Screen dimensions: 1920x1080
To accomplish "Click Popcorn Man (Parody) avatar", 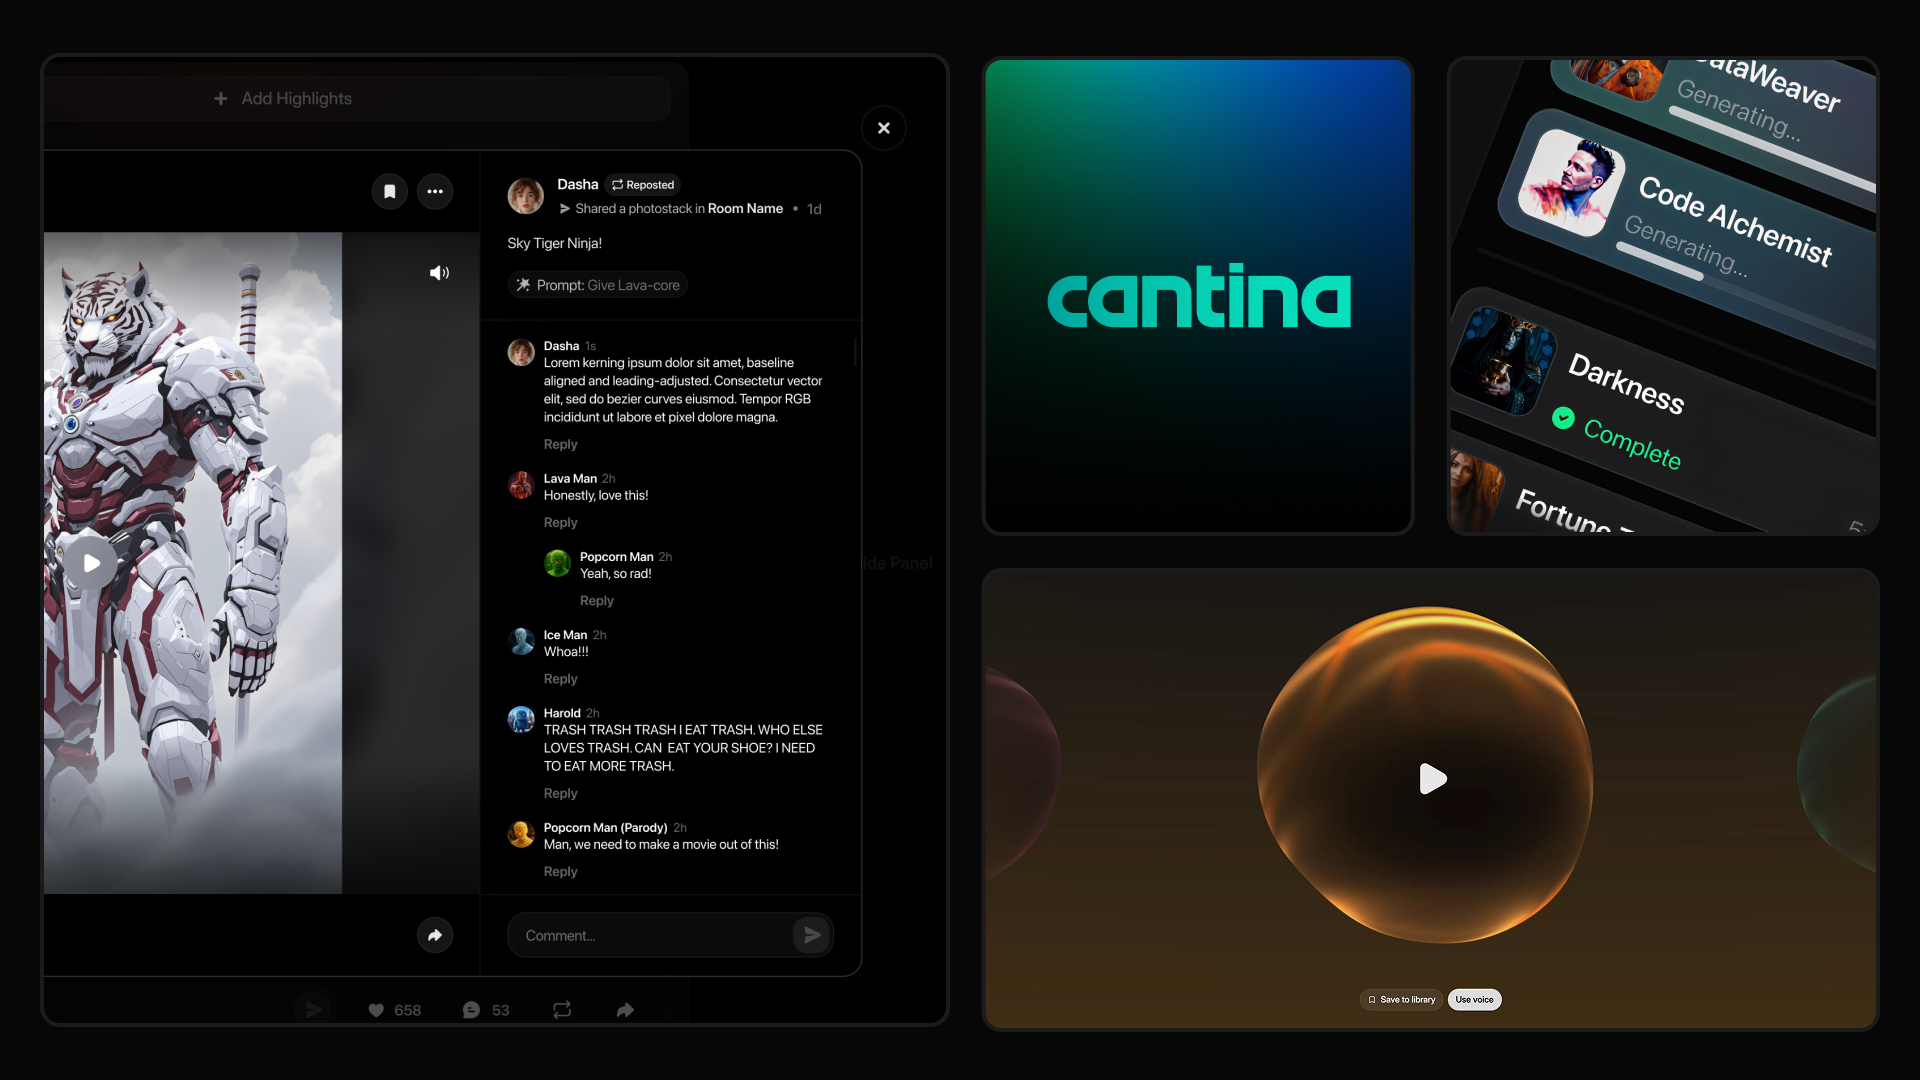I will (521, 834).
